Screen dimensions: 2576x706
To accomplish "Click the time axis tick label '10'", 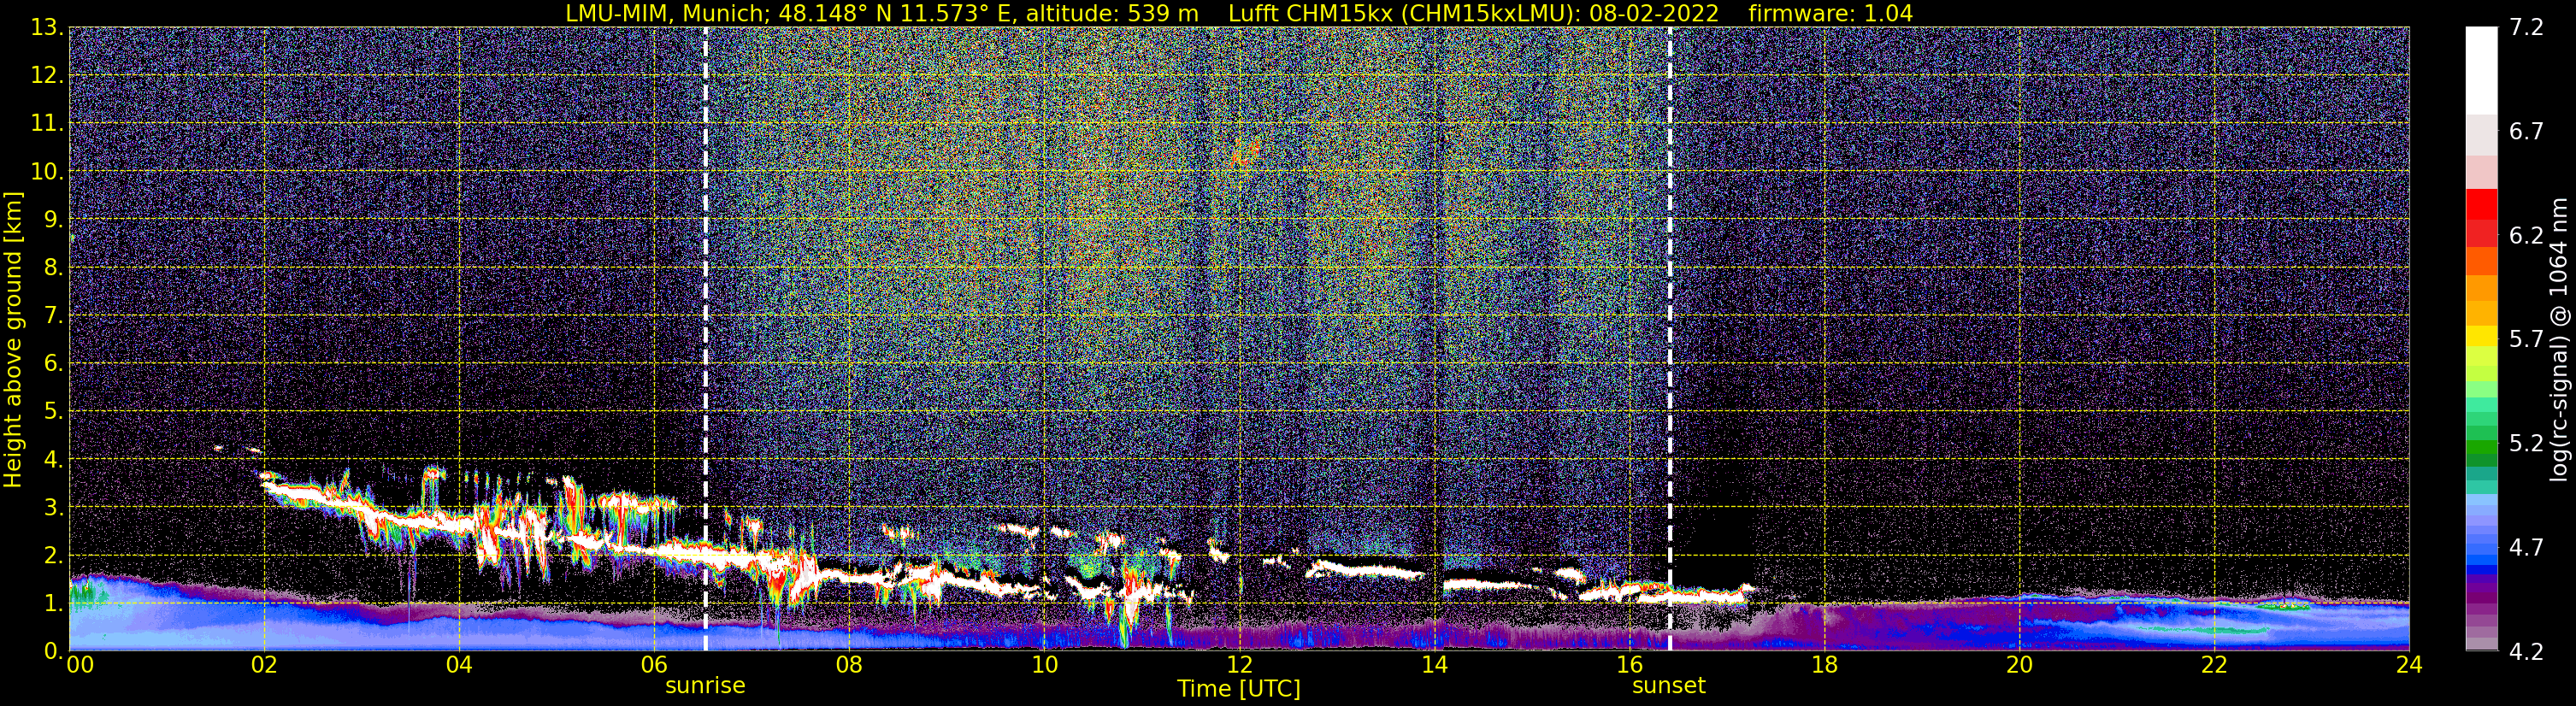I will click(x=1044, y=665).
